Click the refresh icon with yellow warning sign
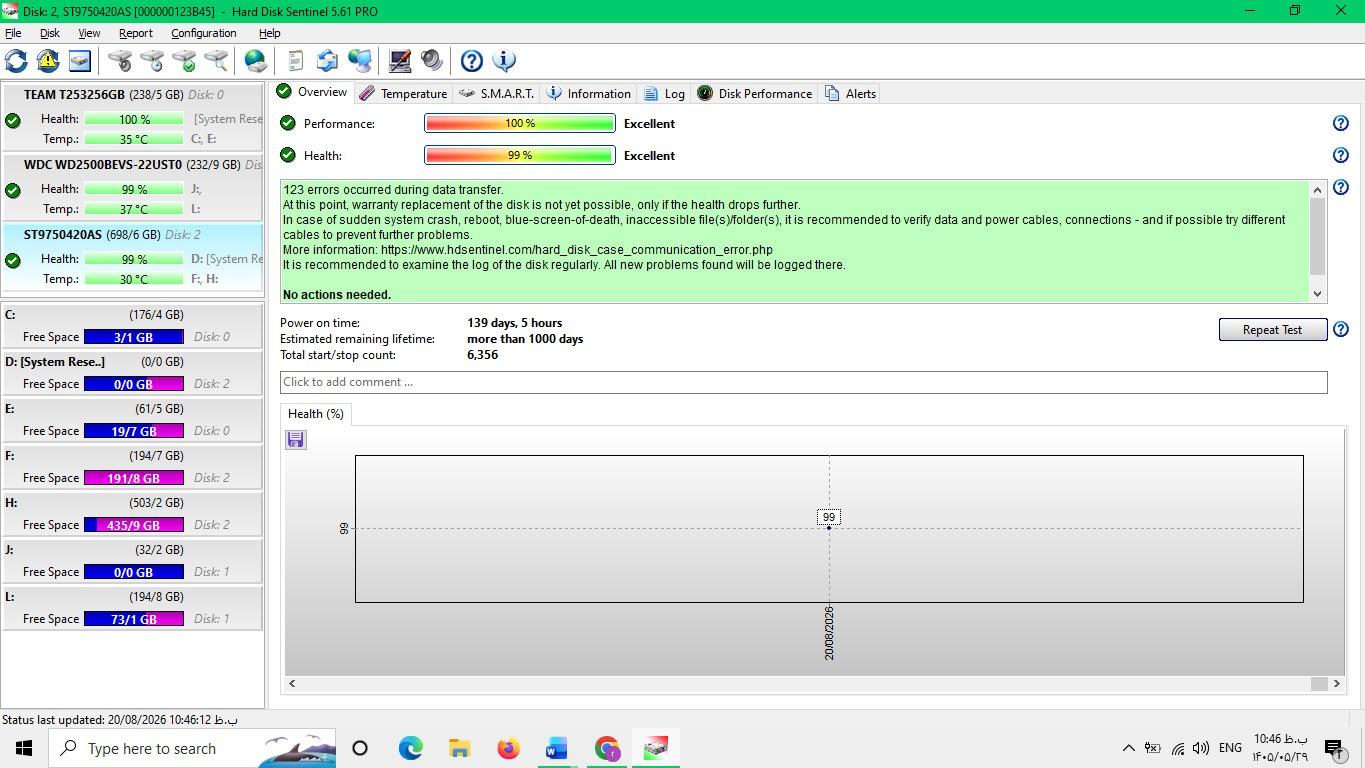Screen dimensions: 1365x768 tap(48, 61)
